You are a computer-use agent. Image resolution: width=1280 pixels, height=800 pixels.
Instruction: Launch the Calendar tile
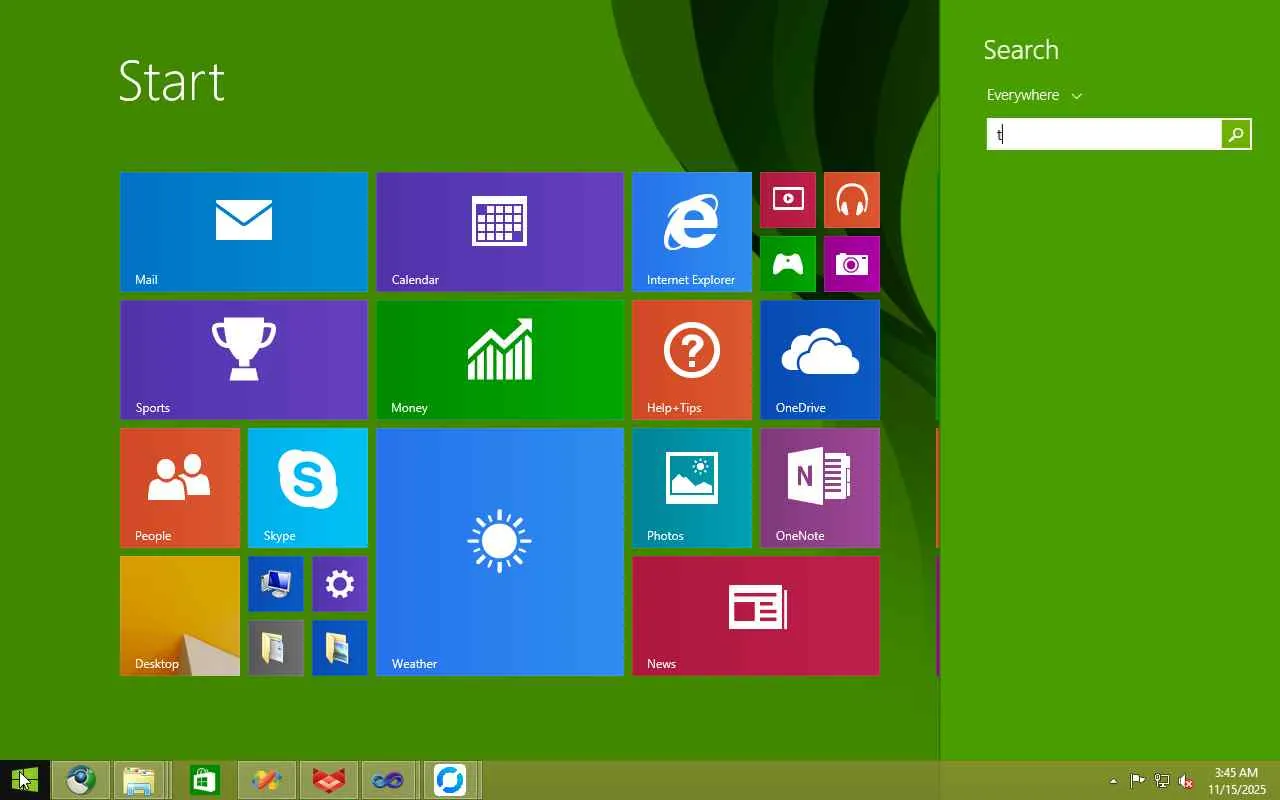[500, 232]
